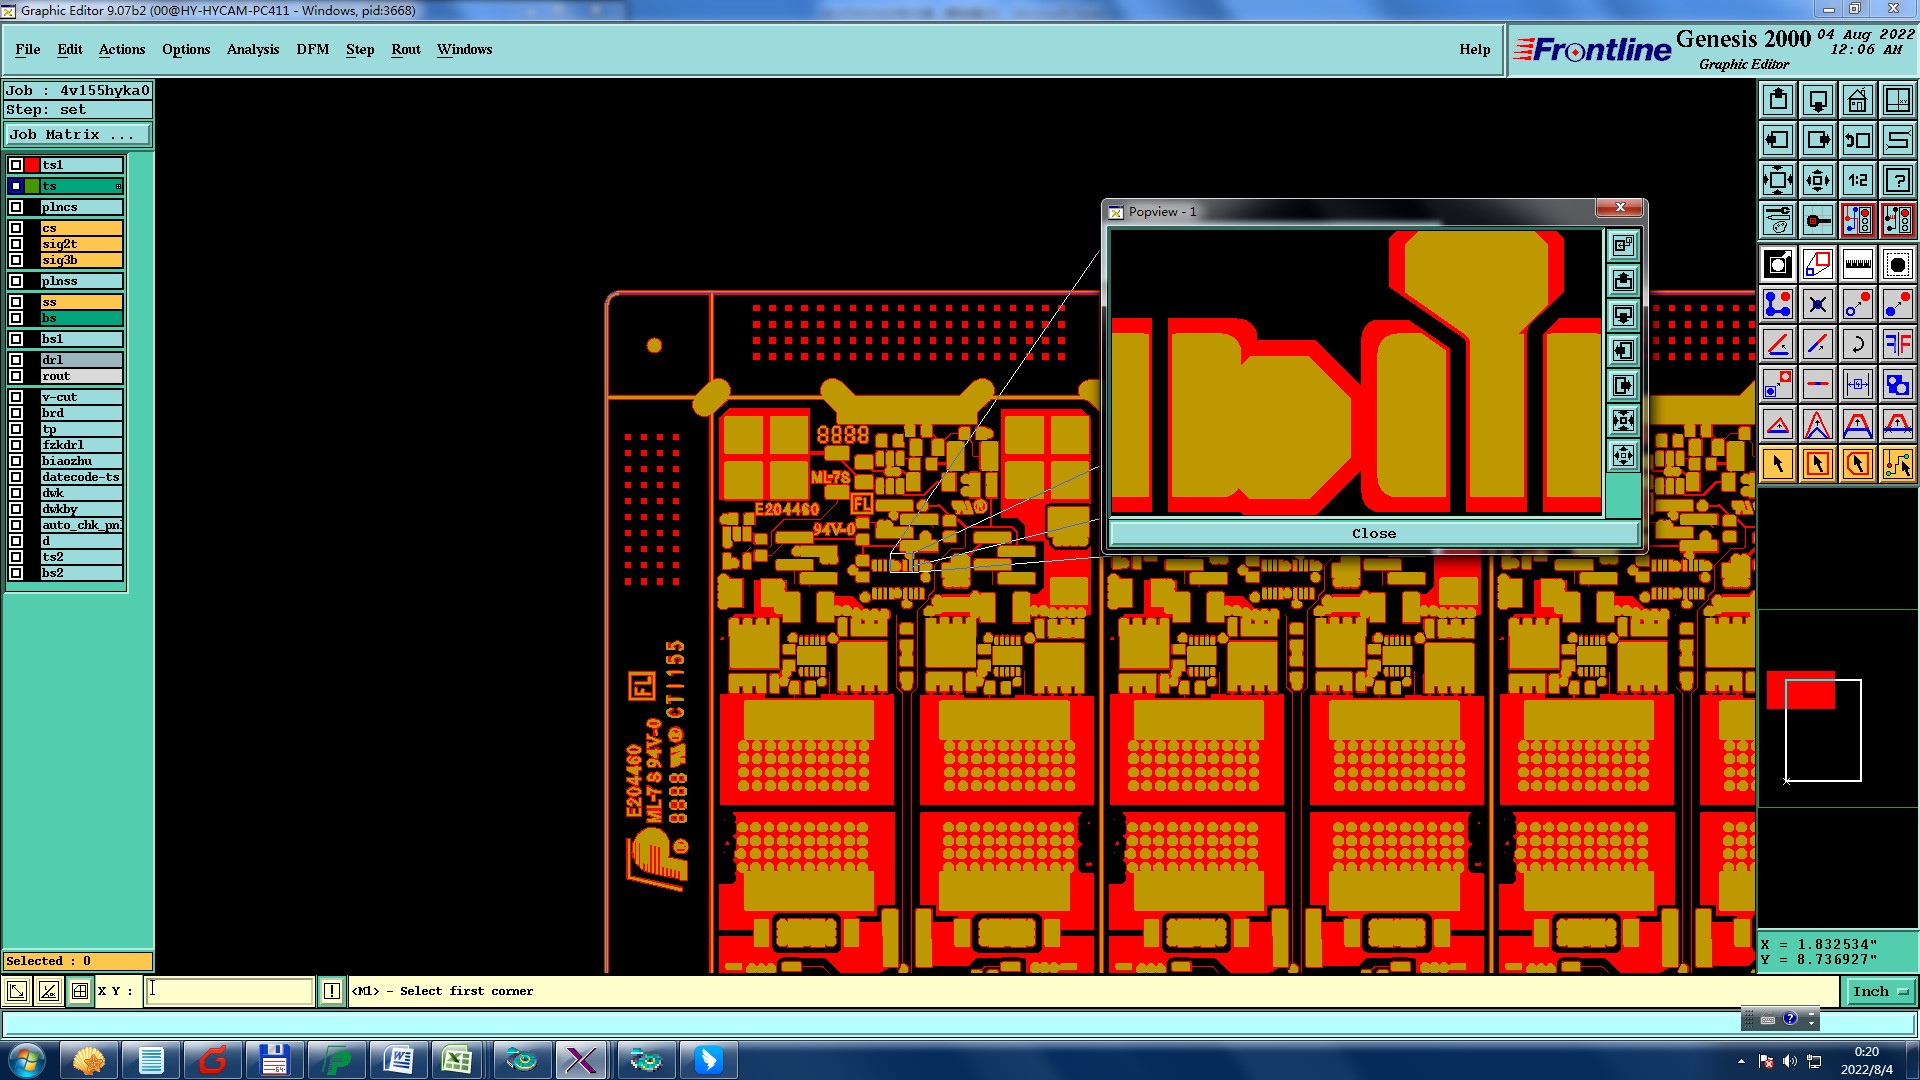Click the red ts1 layer color swatch
The height and width of the screenshot is (1080, 1920).
coord(32,165)
